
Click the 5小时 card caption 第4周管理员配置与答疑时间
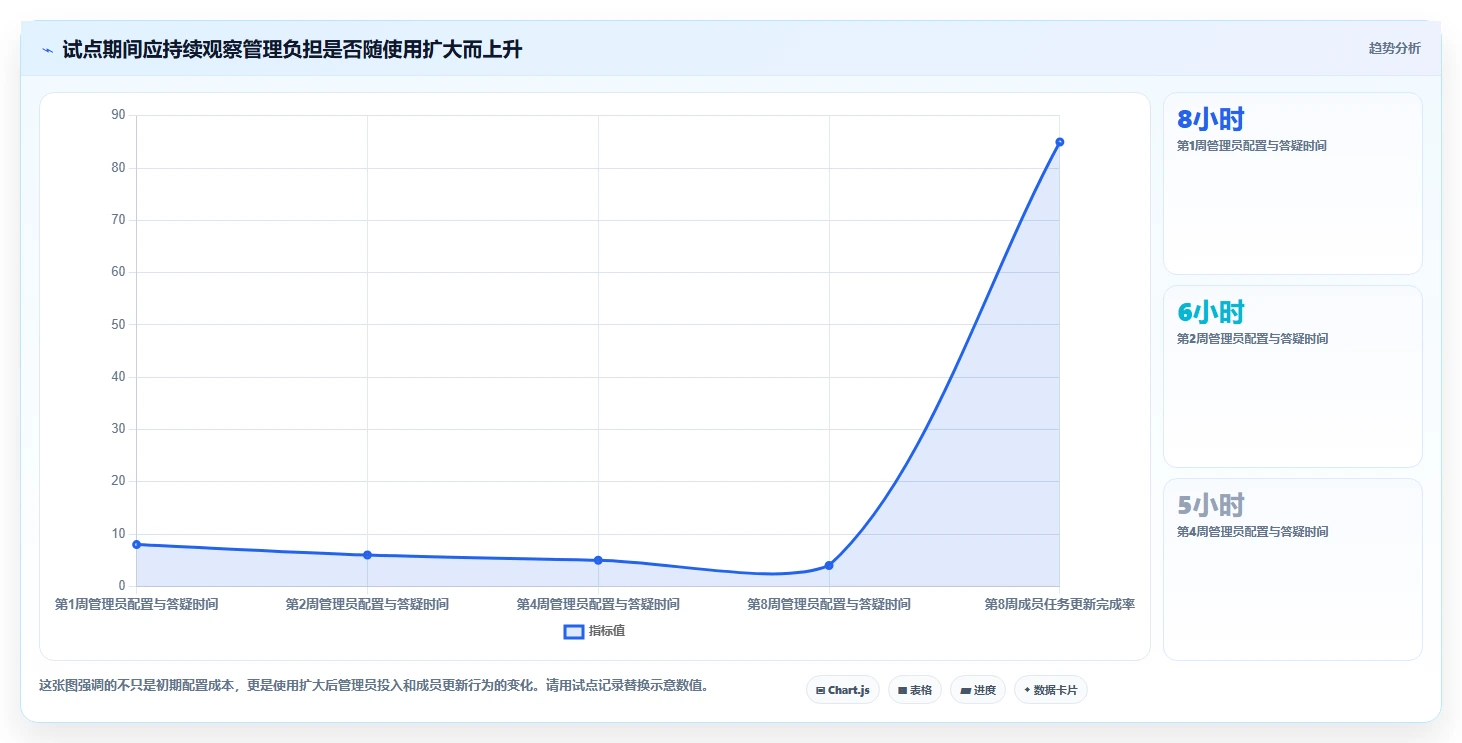coord(1252,532)
